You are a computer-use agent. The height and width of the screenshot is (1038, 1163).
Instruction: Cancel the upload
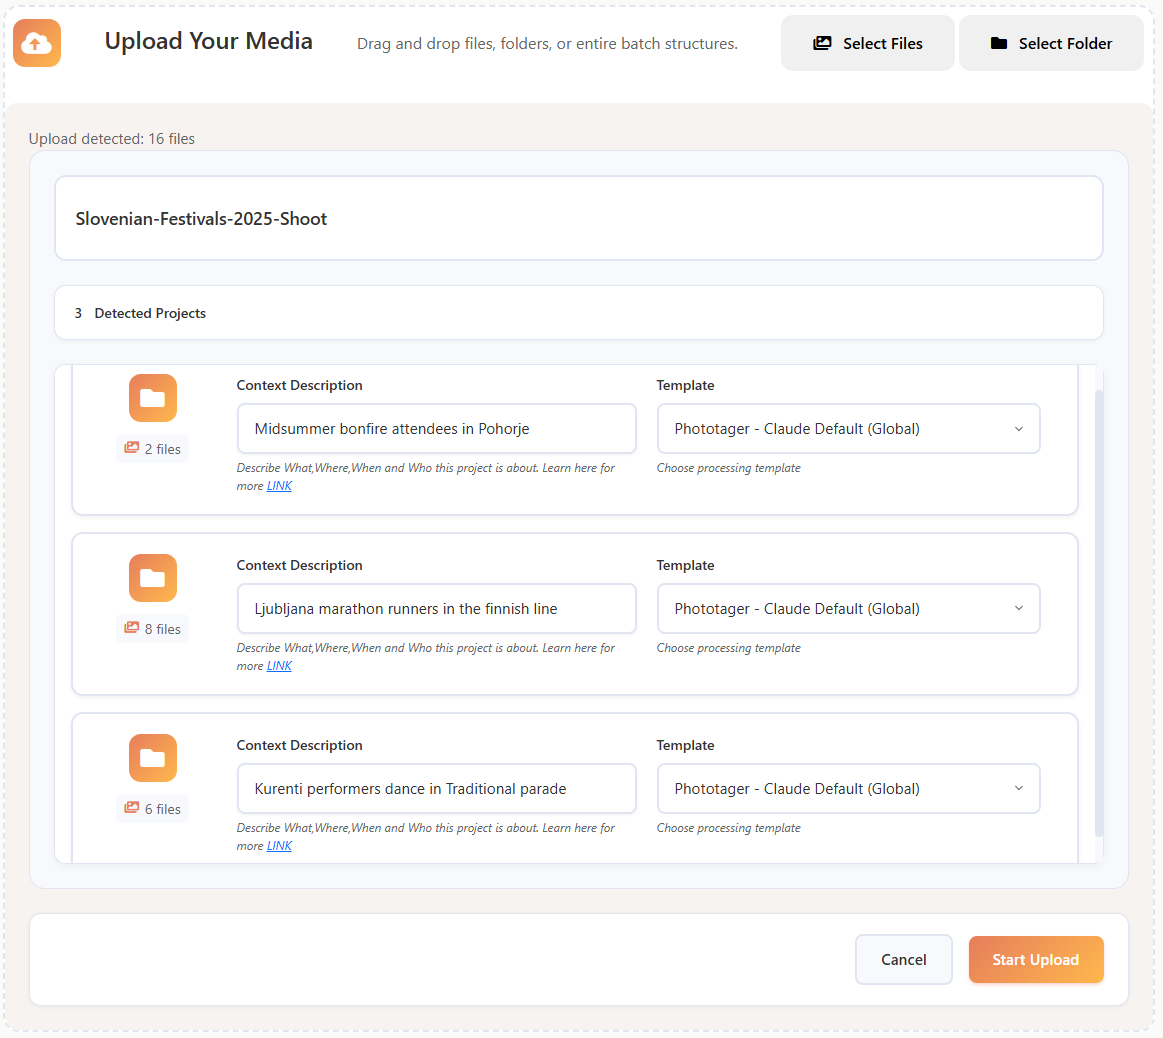903,959
